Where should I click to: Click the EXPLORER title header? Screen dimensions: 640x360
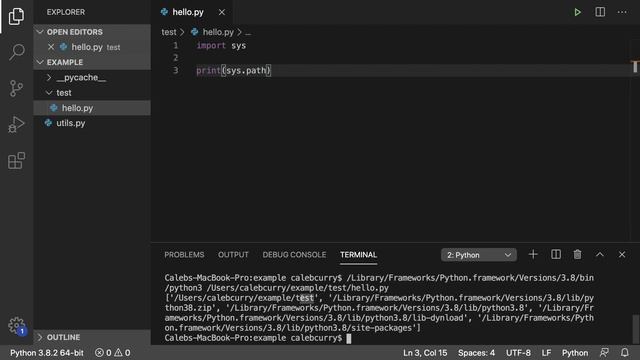pos(66,12)
